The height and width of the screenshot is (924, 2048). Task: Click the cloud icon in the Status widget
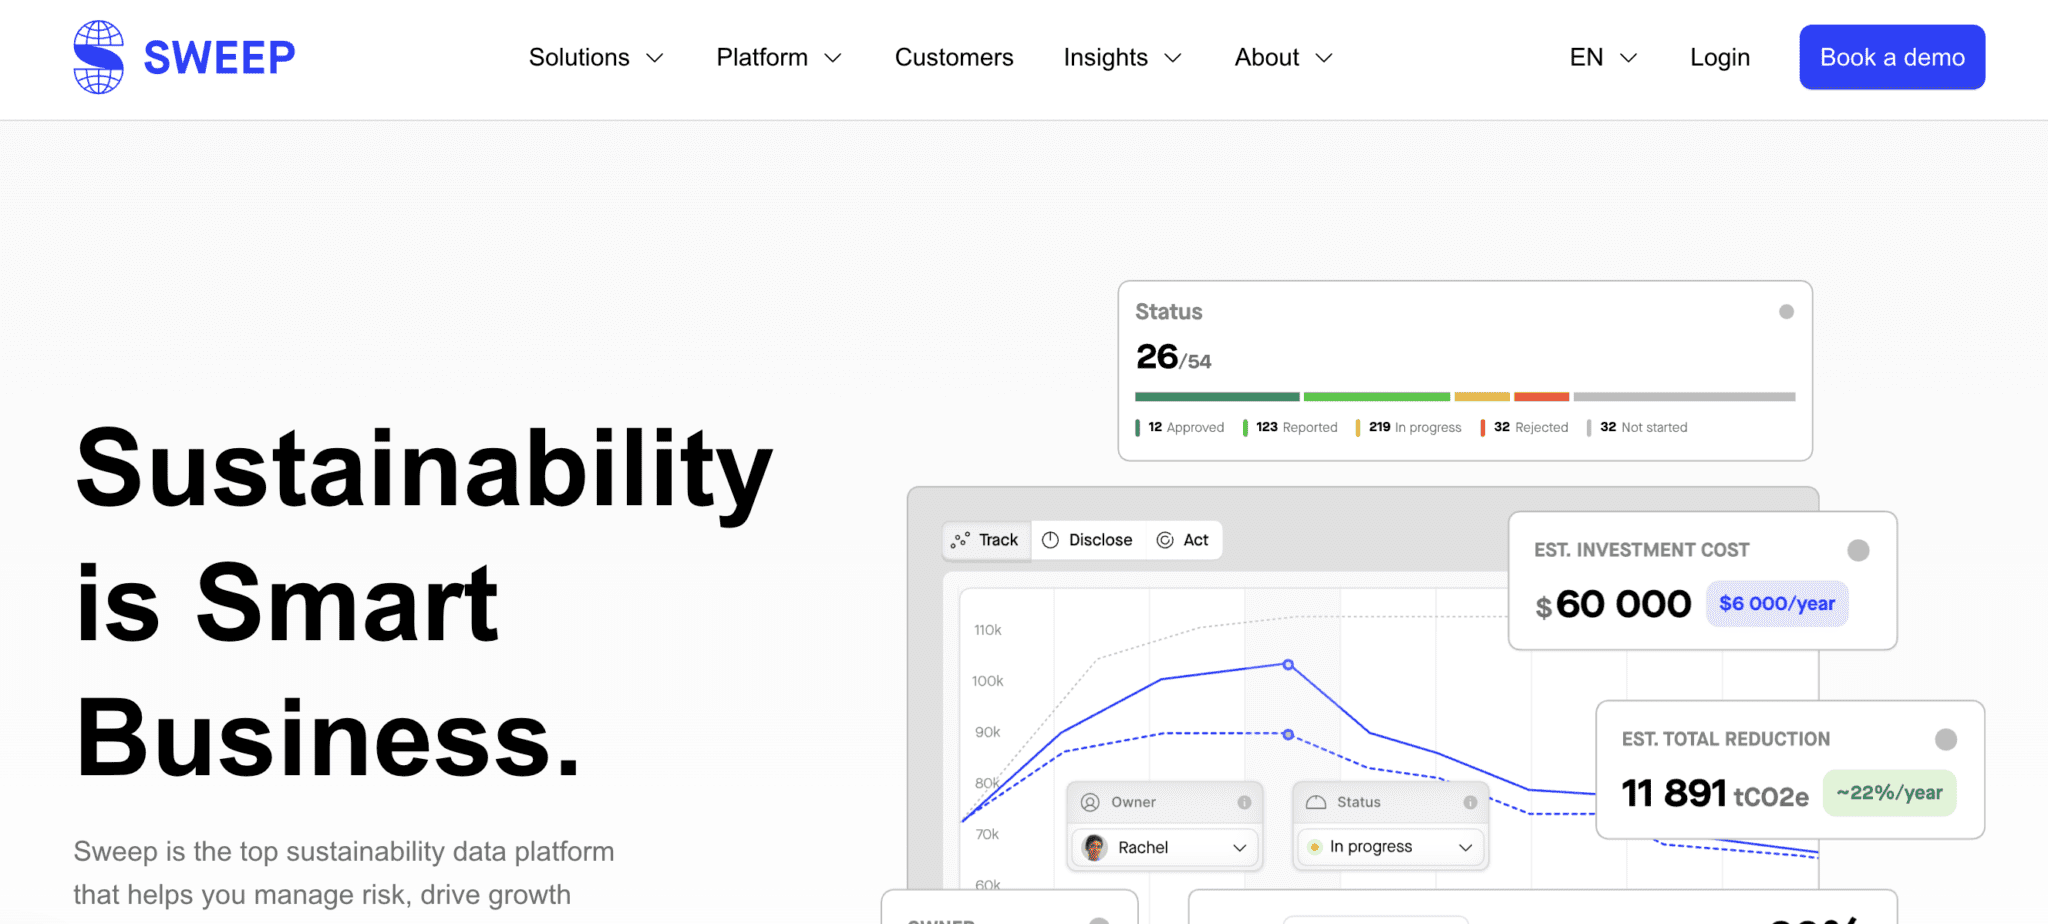[x=1316, y=801]
